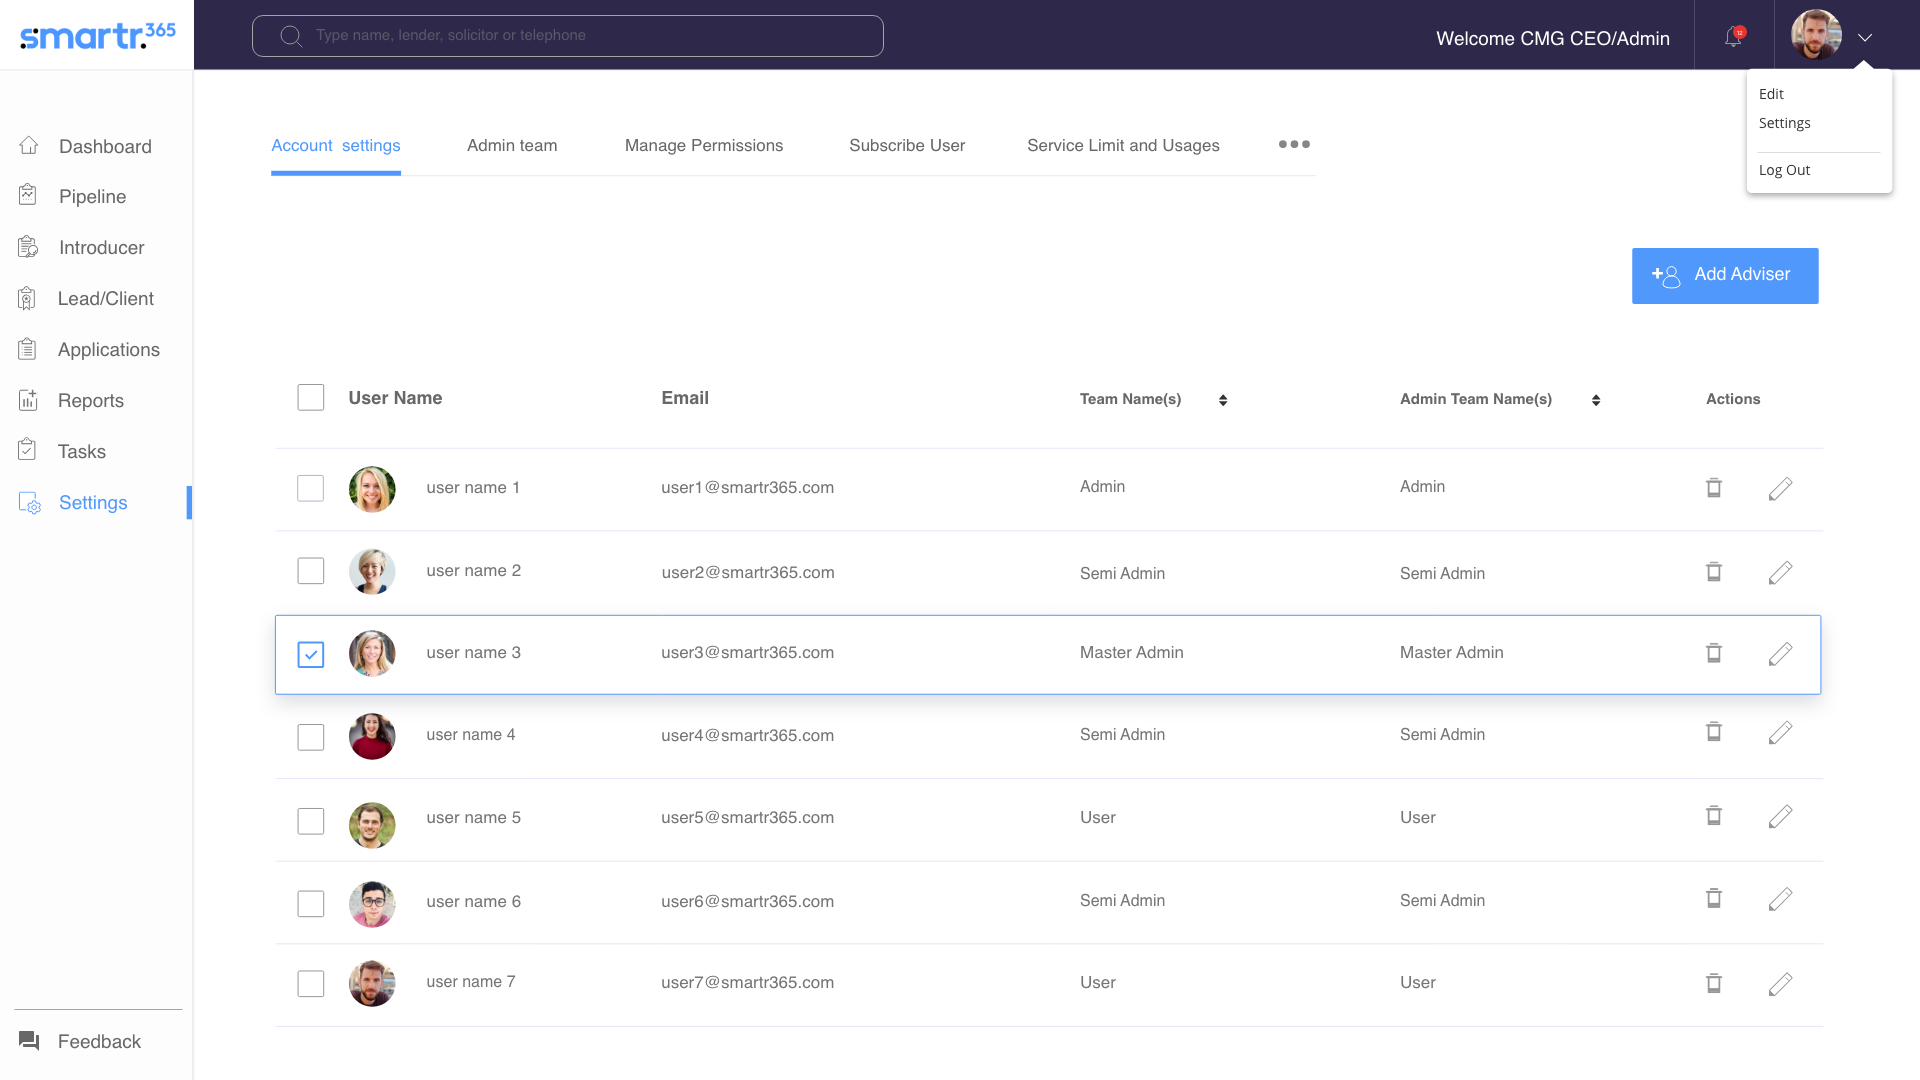Open Feedback at sidebar bottom
The width and height of the screenshot is (1920, 1080).
[99, 1042]
